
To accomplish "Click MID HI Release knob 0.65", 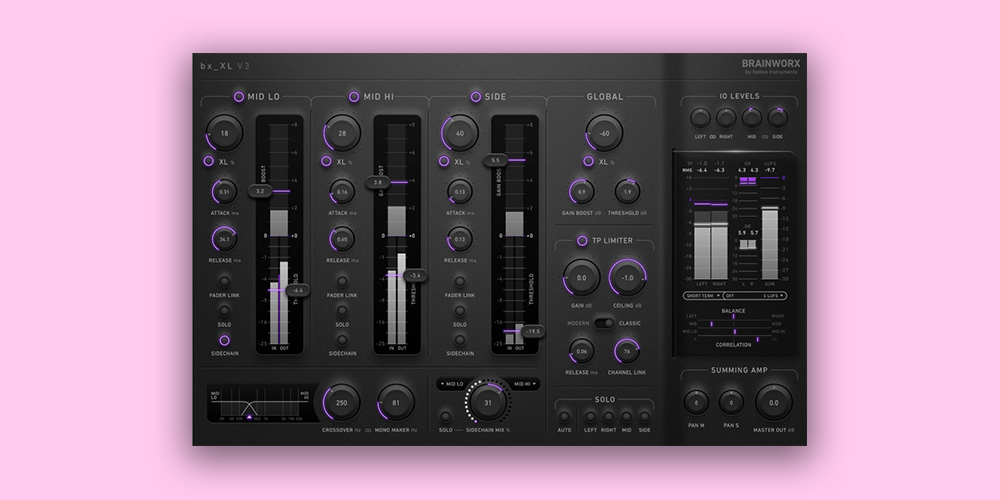I will tap(342, 239).
